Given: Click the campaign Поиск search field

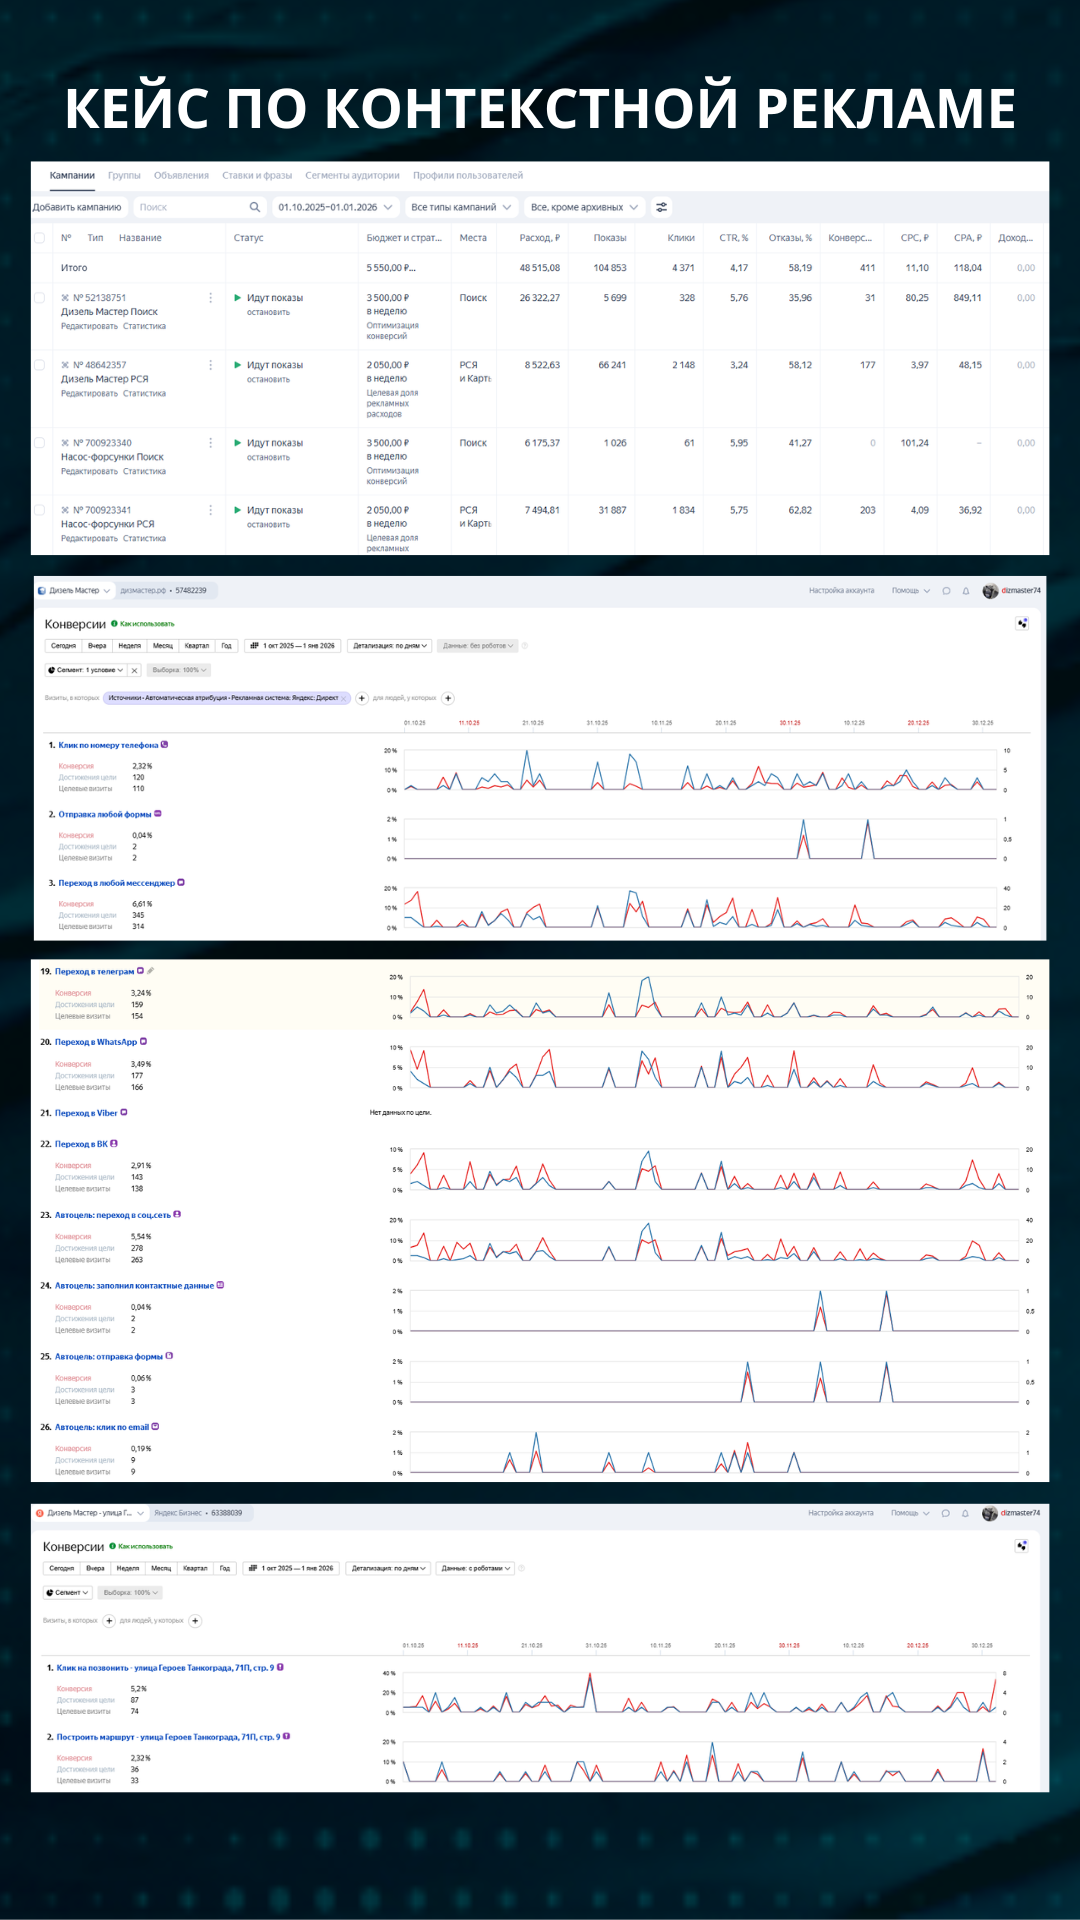Looking at the screenshot, I should tap(190, 207).
